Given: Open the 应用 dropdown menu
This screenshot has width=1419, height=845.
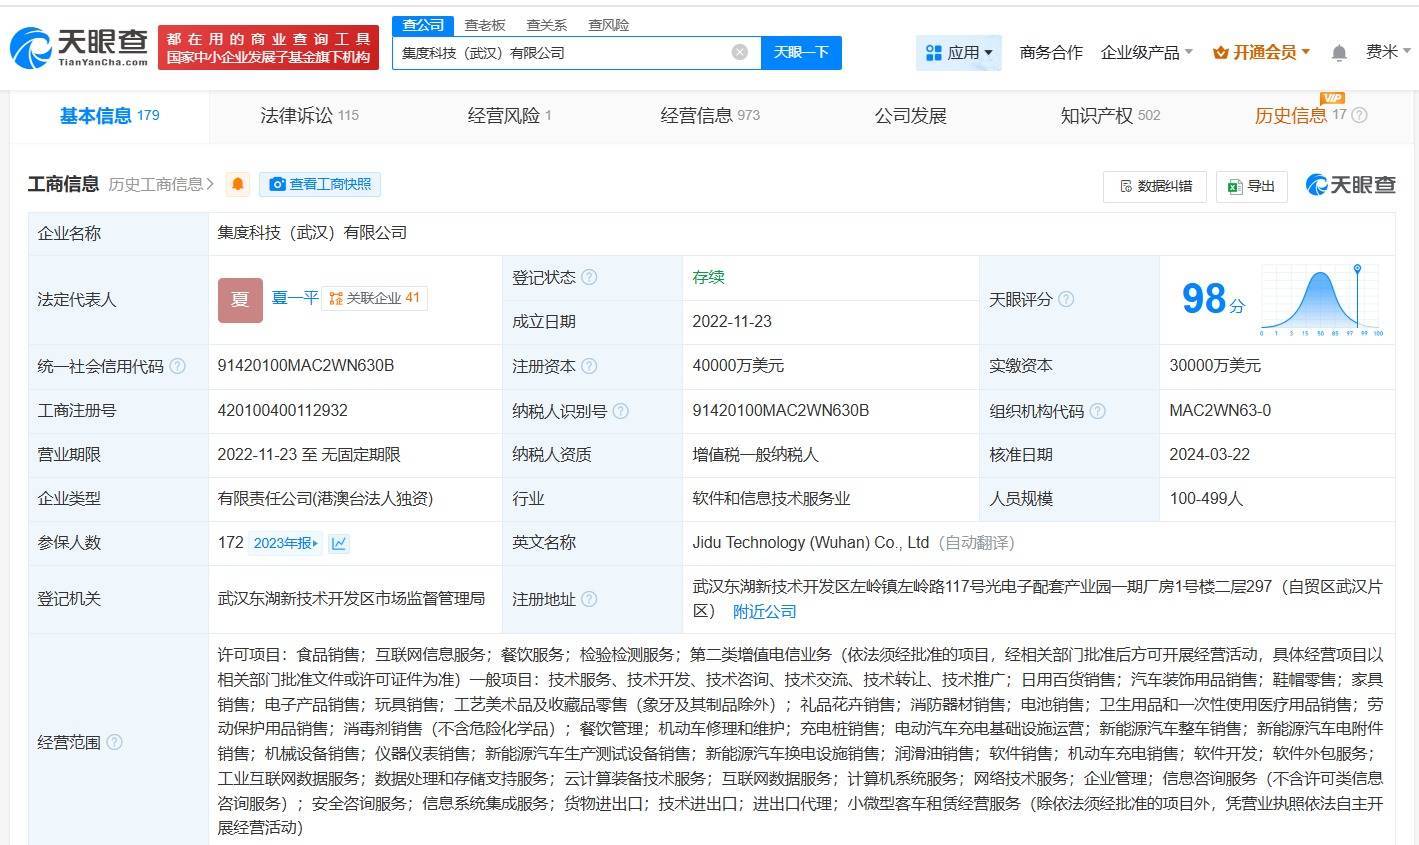Looking at the screenshot, I should coord(959,52).
